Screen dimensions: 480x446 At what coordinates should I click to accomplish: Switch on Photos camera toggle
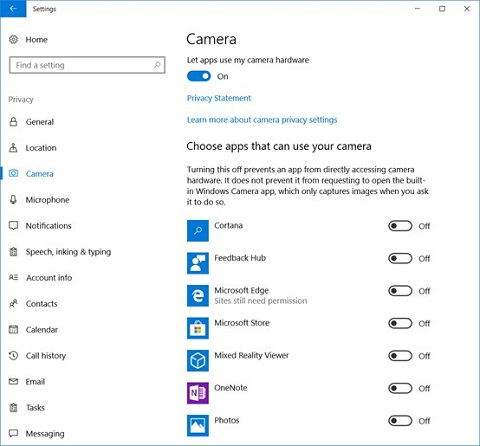click(x=400, y=421)
